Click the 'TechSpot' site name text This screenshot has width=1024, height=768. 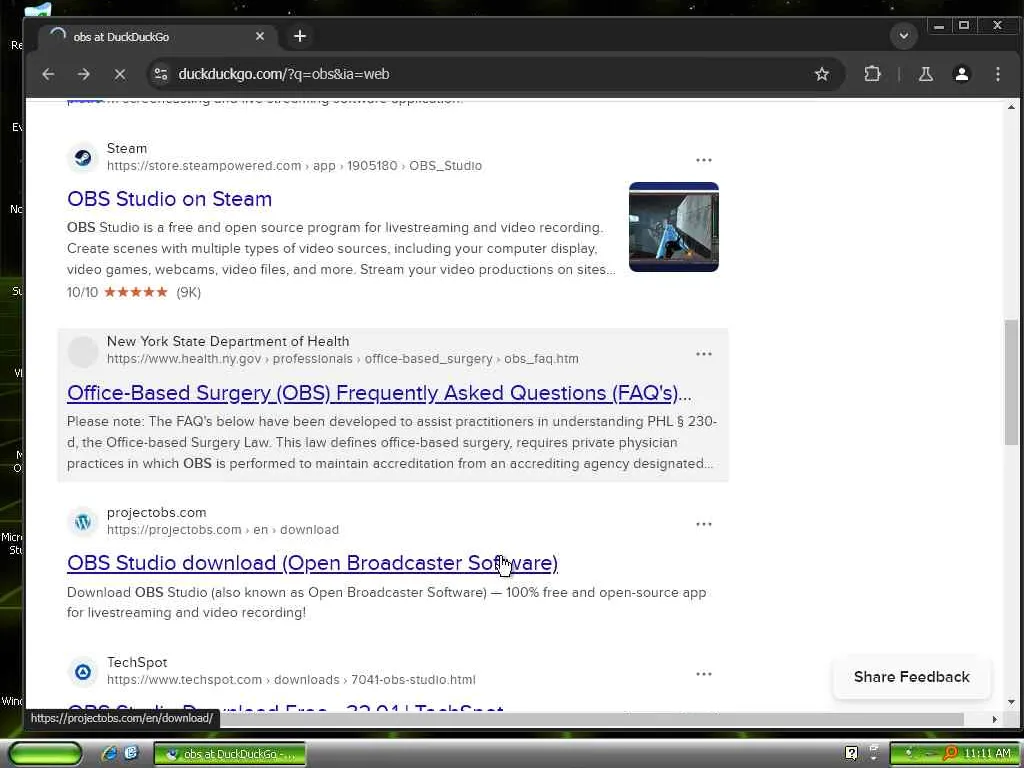137,662
